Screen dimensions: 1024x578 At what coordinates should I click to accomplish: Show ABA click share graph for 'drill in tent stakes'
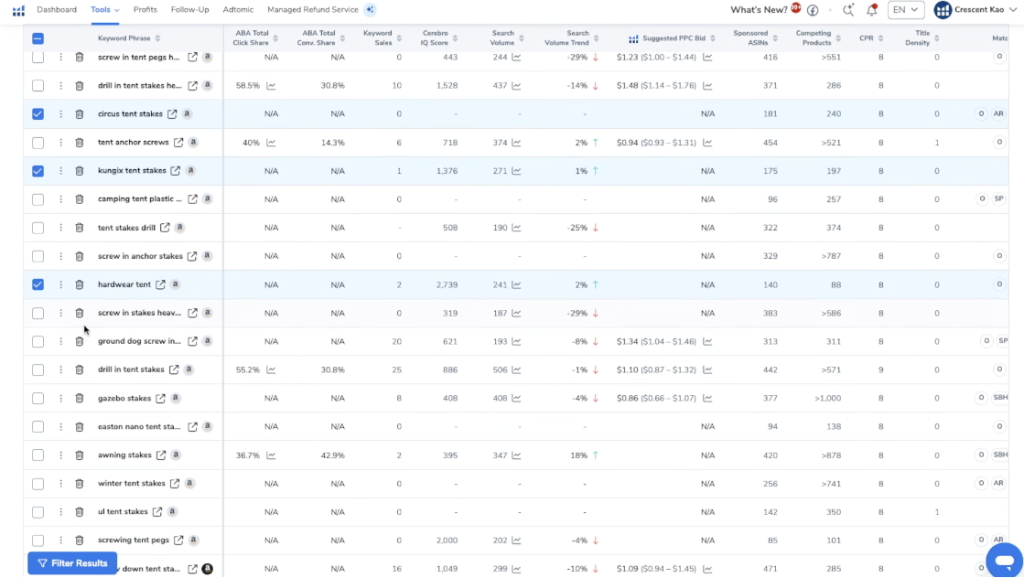point(271,370)
